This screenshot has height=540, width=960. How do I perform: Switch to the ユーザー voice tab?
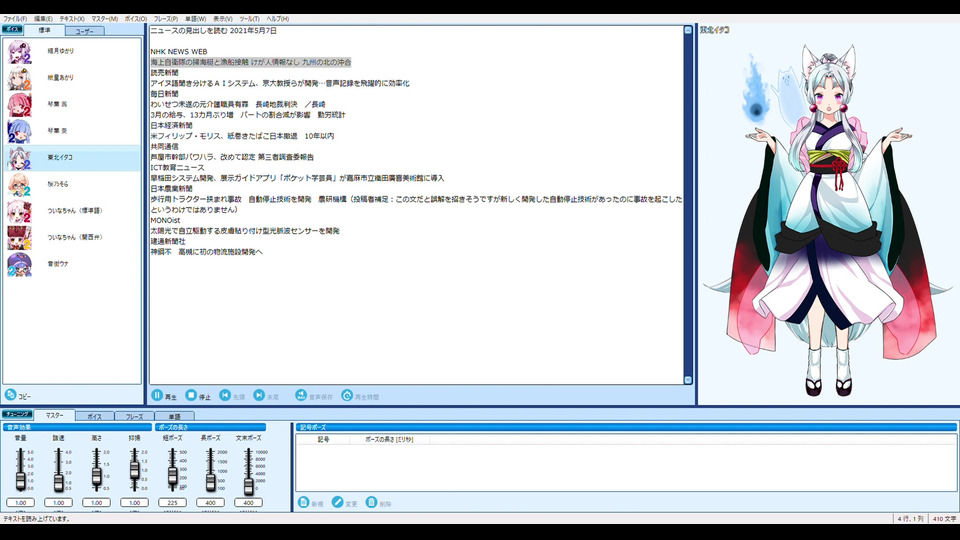(84, 31)
